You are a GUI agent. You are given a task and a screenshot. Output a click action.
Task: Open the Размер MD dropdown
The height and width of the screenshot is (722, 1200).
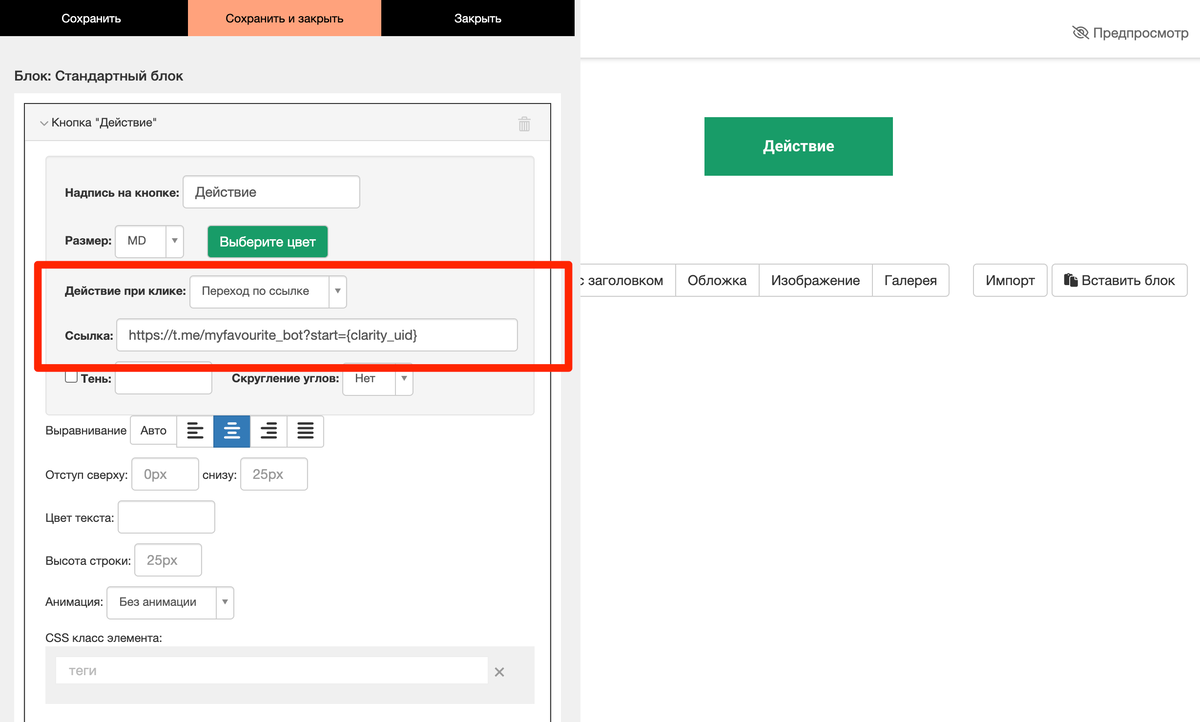point(150,241)
